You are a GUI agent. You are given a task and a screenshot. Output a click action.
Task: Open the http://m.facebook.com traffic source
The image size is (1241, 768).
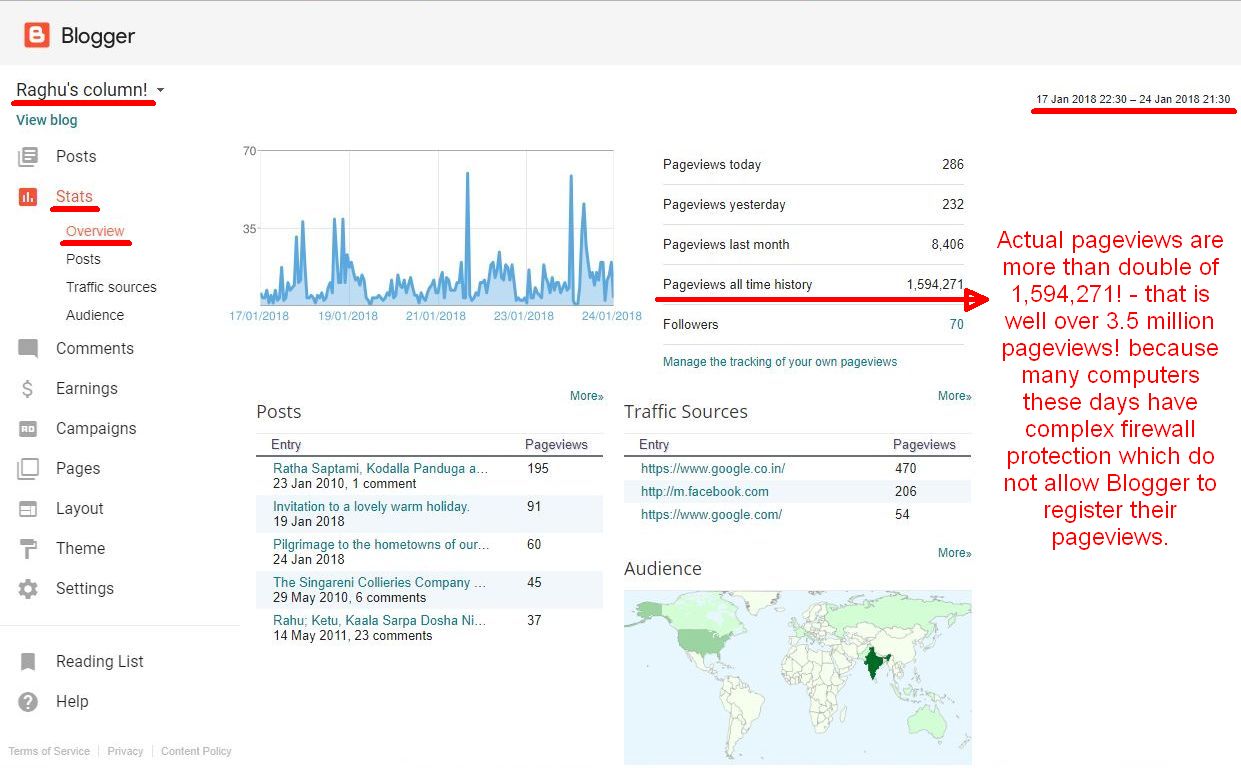click(705, 491)
